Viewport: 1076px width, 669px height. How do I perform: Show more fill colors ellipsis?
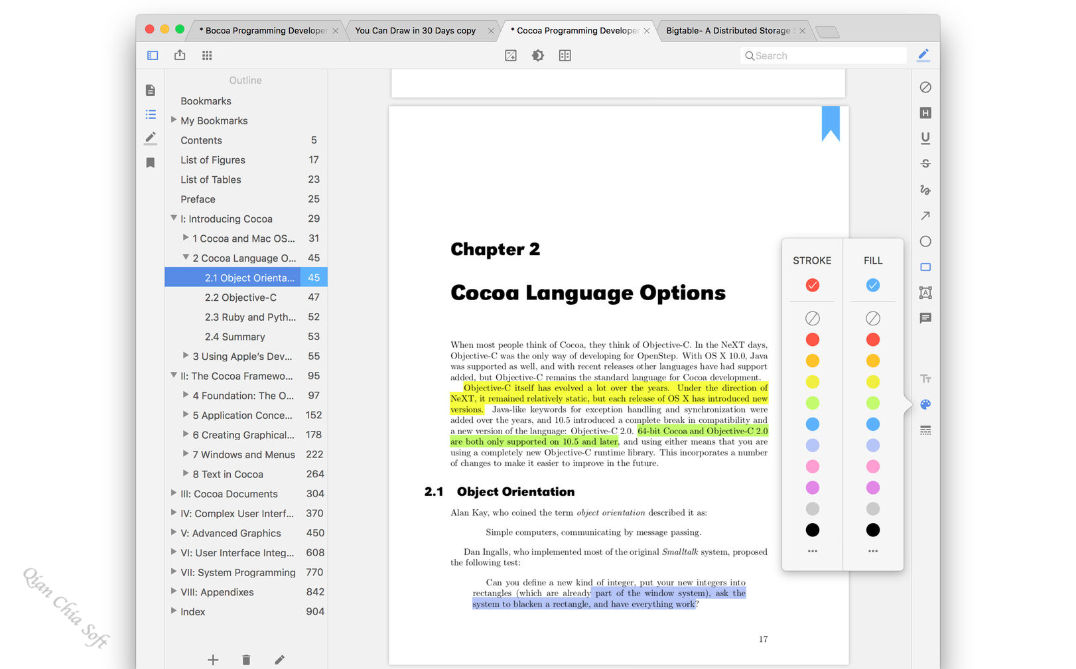(873, 551)
